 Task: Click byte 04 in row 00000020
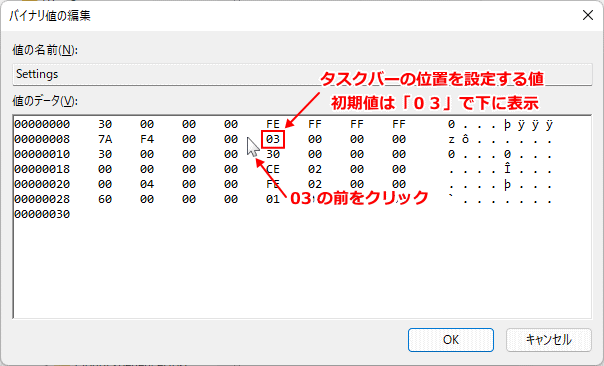pos(147,184)
